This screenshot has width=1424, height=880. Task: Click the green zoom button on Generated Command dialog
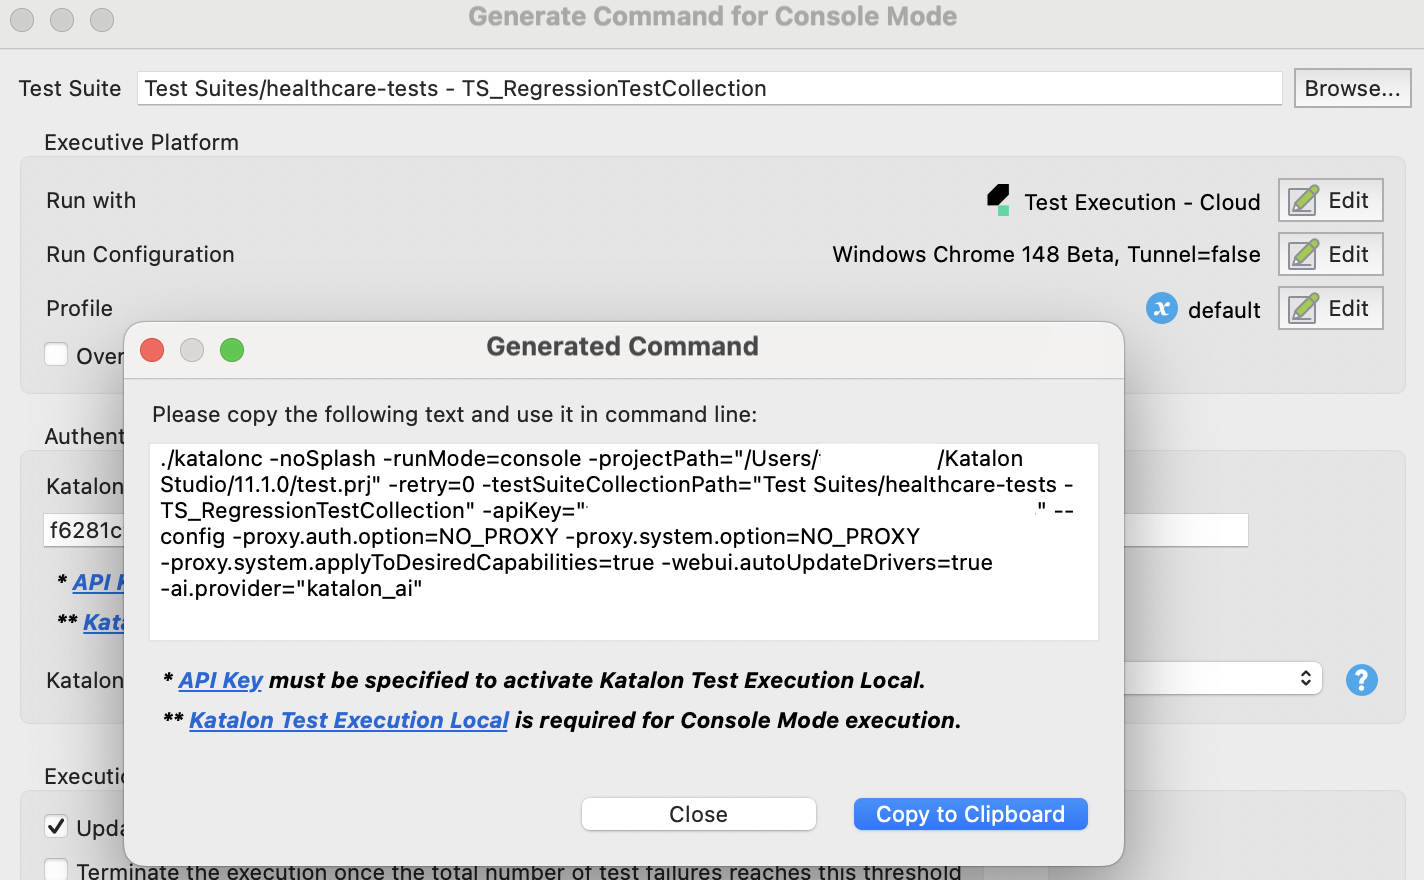(x=232, y=350)
